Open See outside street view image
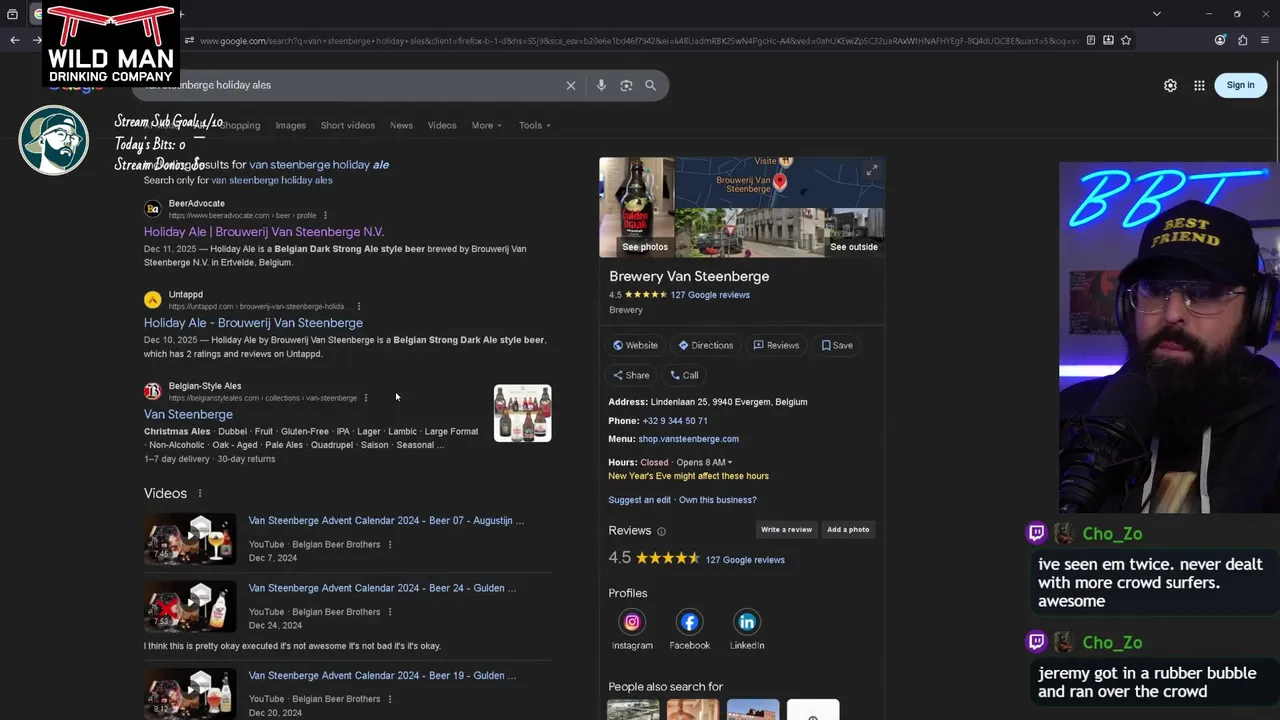1280x720 pixels. [854, 247]
